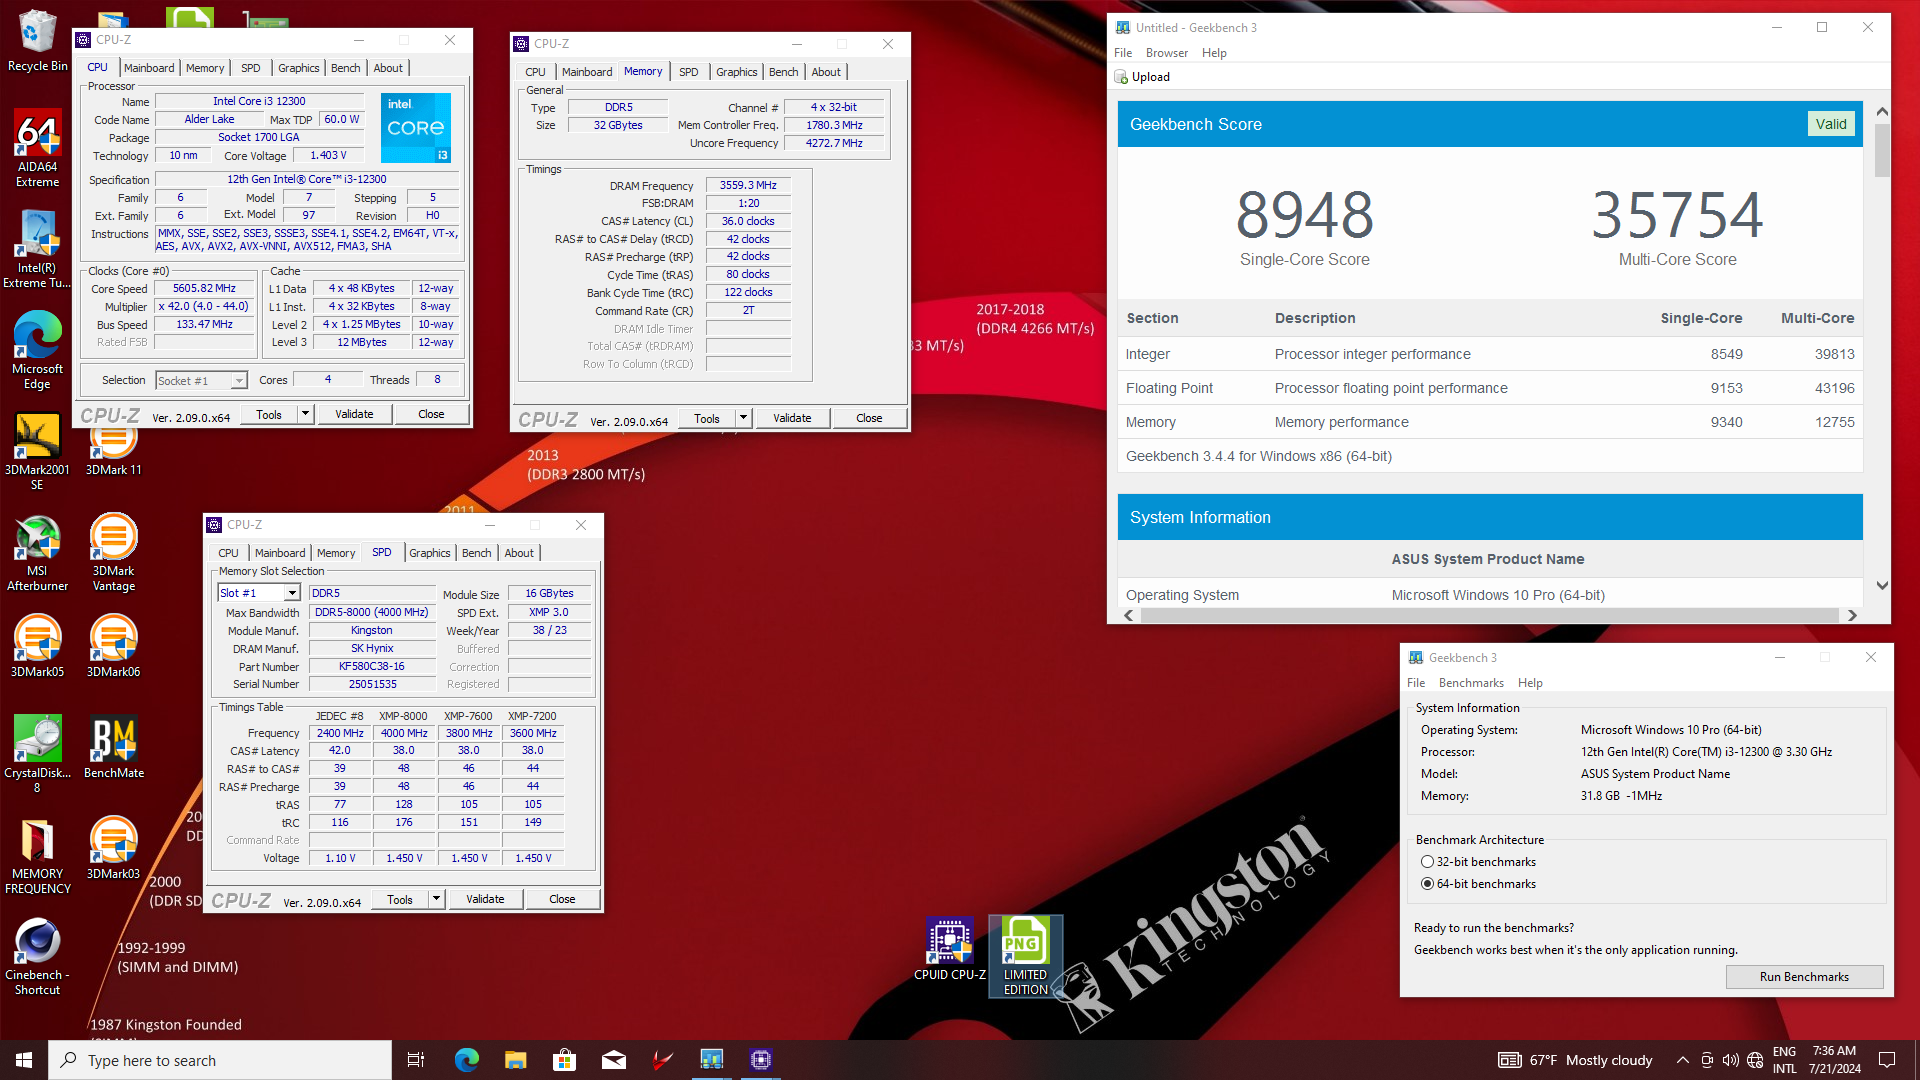
Task: Open File Explorer from taskbar
Action: pos(515,1060)
